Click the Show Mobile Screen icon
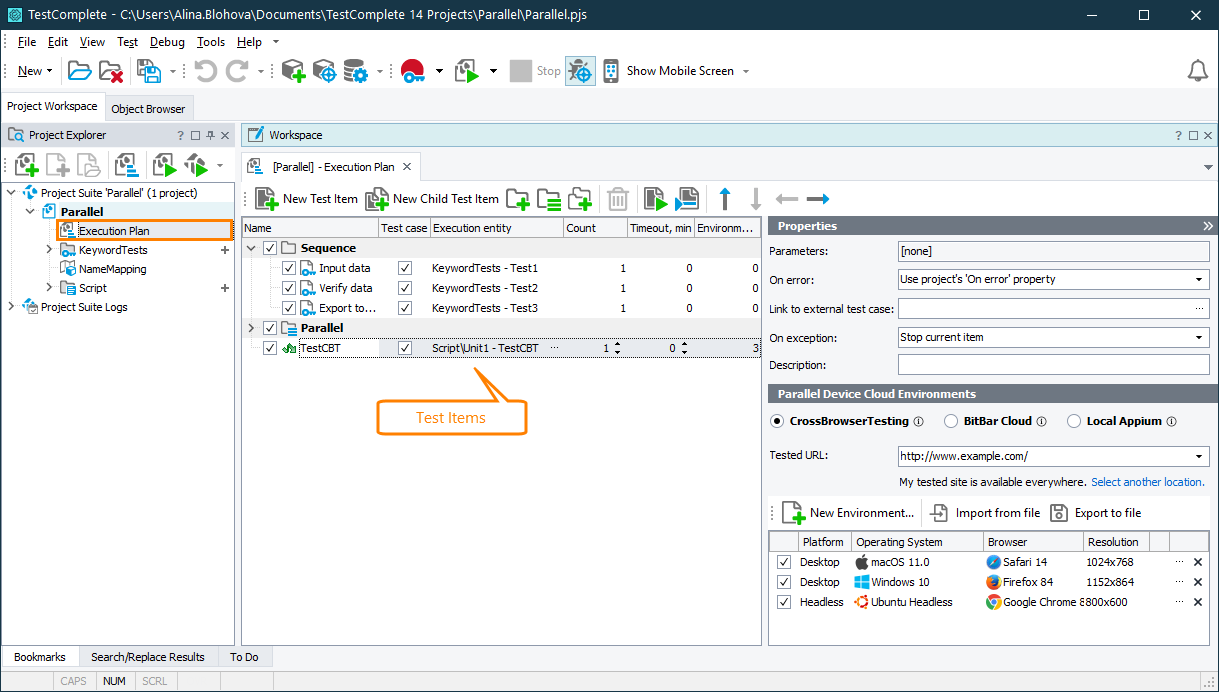Screen dimensions: 1219x692 tap(610, 71)
